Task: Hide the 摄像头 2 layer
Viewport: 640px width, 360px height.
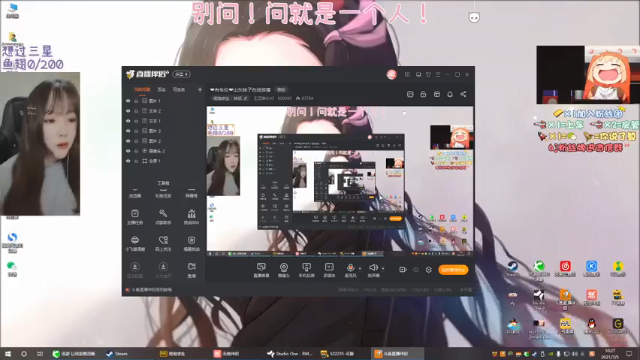Action: [x=128, y=151]
